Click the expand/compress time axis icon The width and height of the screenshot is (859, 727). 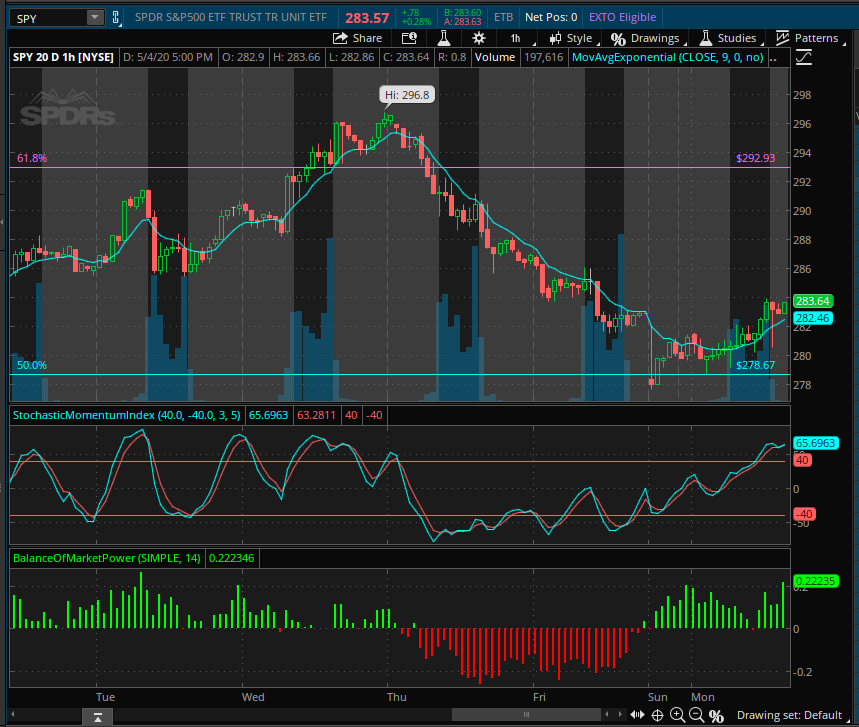coord(637,715)
